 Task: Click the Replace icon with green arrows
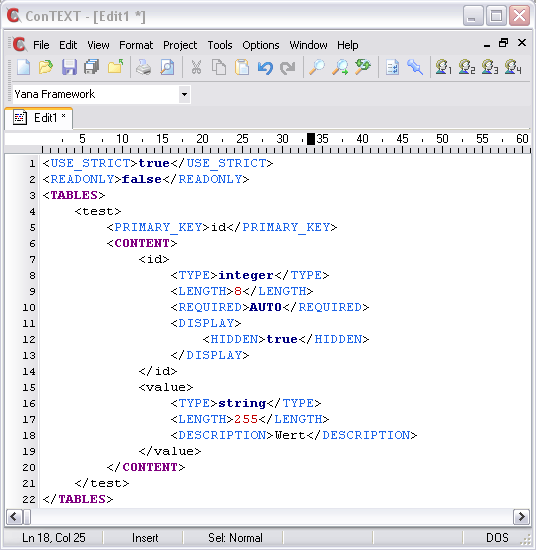(x=363, y=67)
